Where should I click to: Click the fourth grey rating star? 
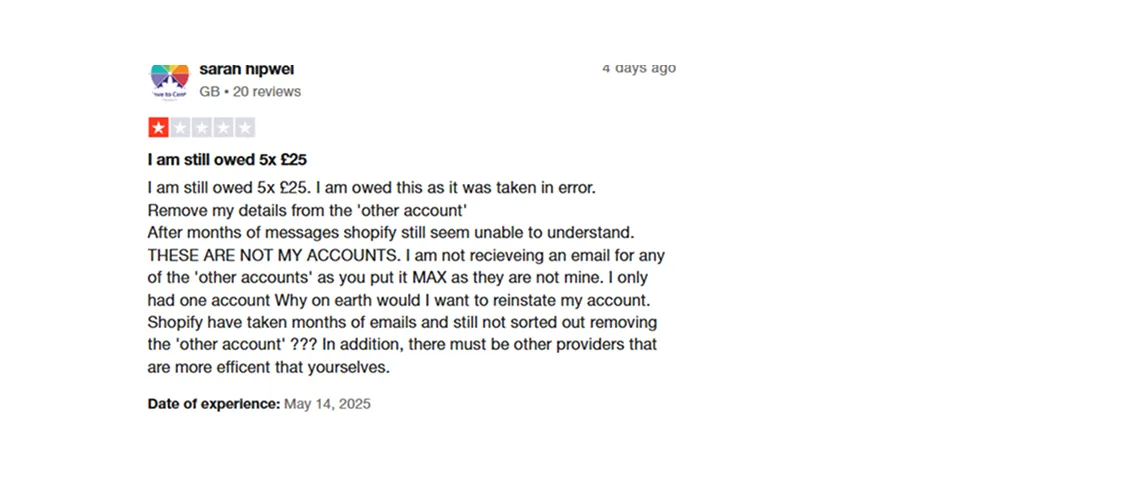223,127
